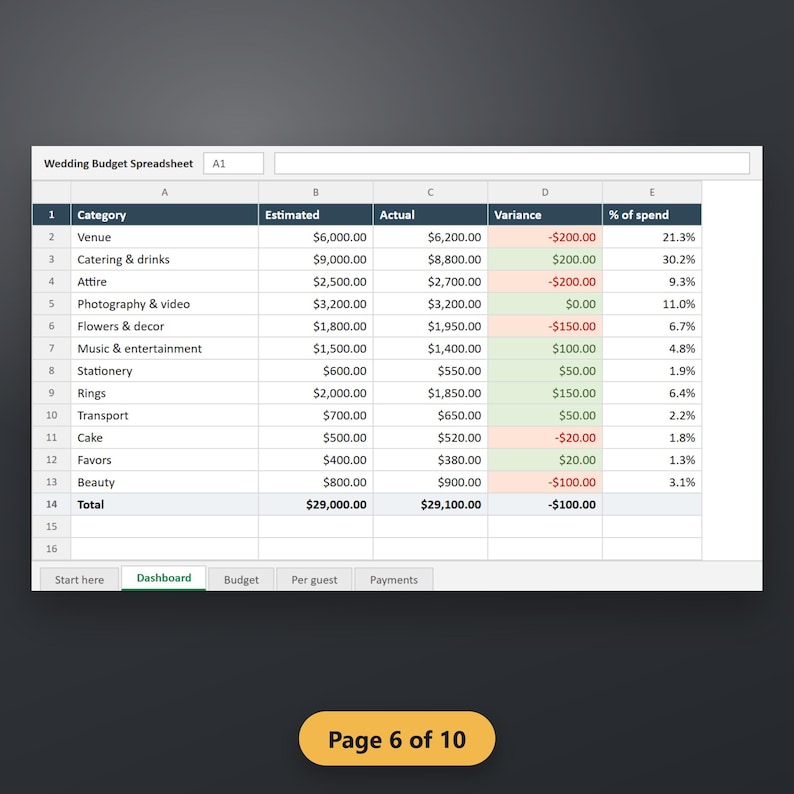The height and width of the screenshot is (794, 794).
Task: Click the Page 6 of 10 badge
Action: click(397, 739)
